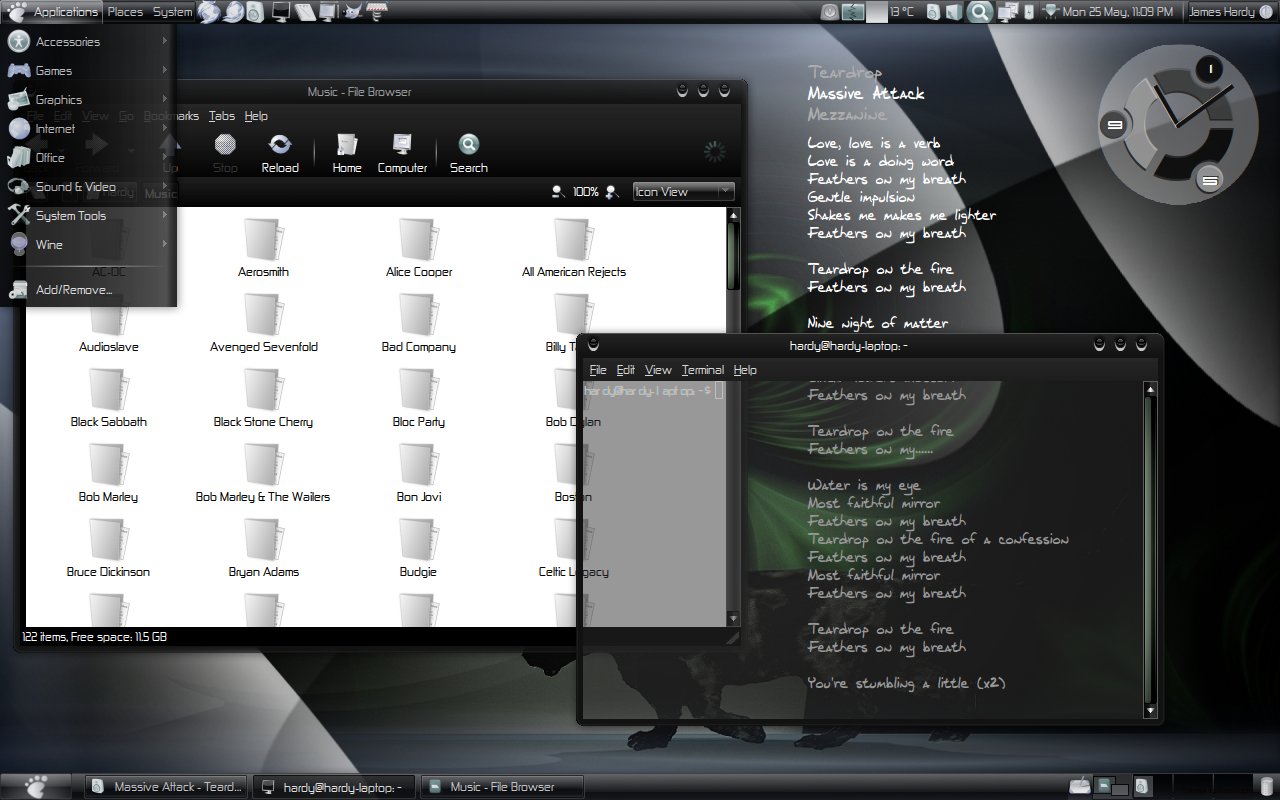Open the System menu in top panel
This screenshot has height=800, width=1280.
pyautogui.click(x=172, y=12)
